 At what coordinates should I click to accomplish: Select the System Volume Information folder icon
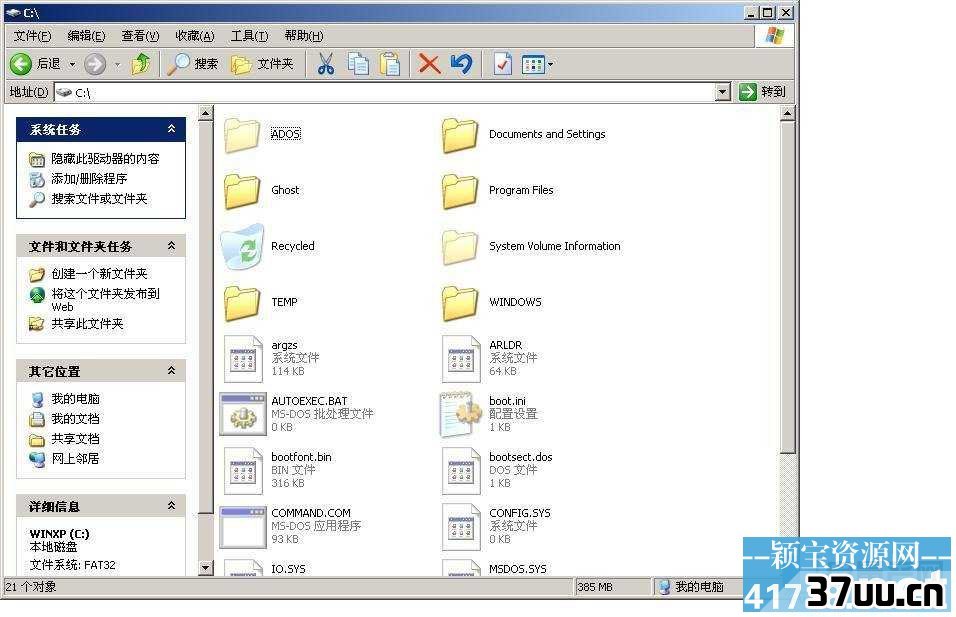(460, 246)
